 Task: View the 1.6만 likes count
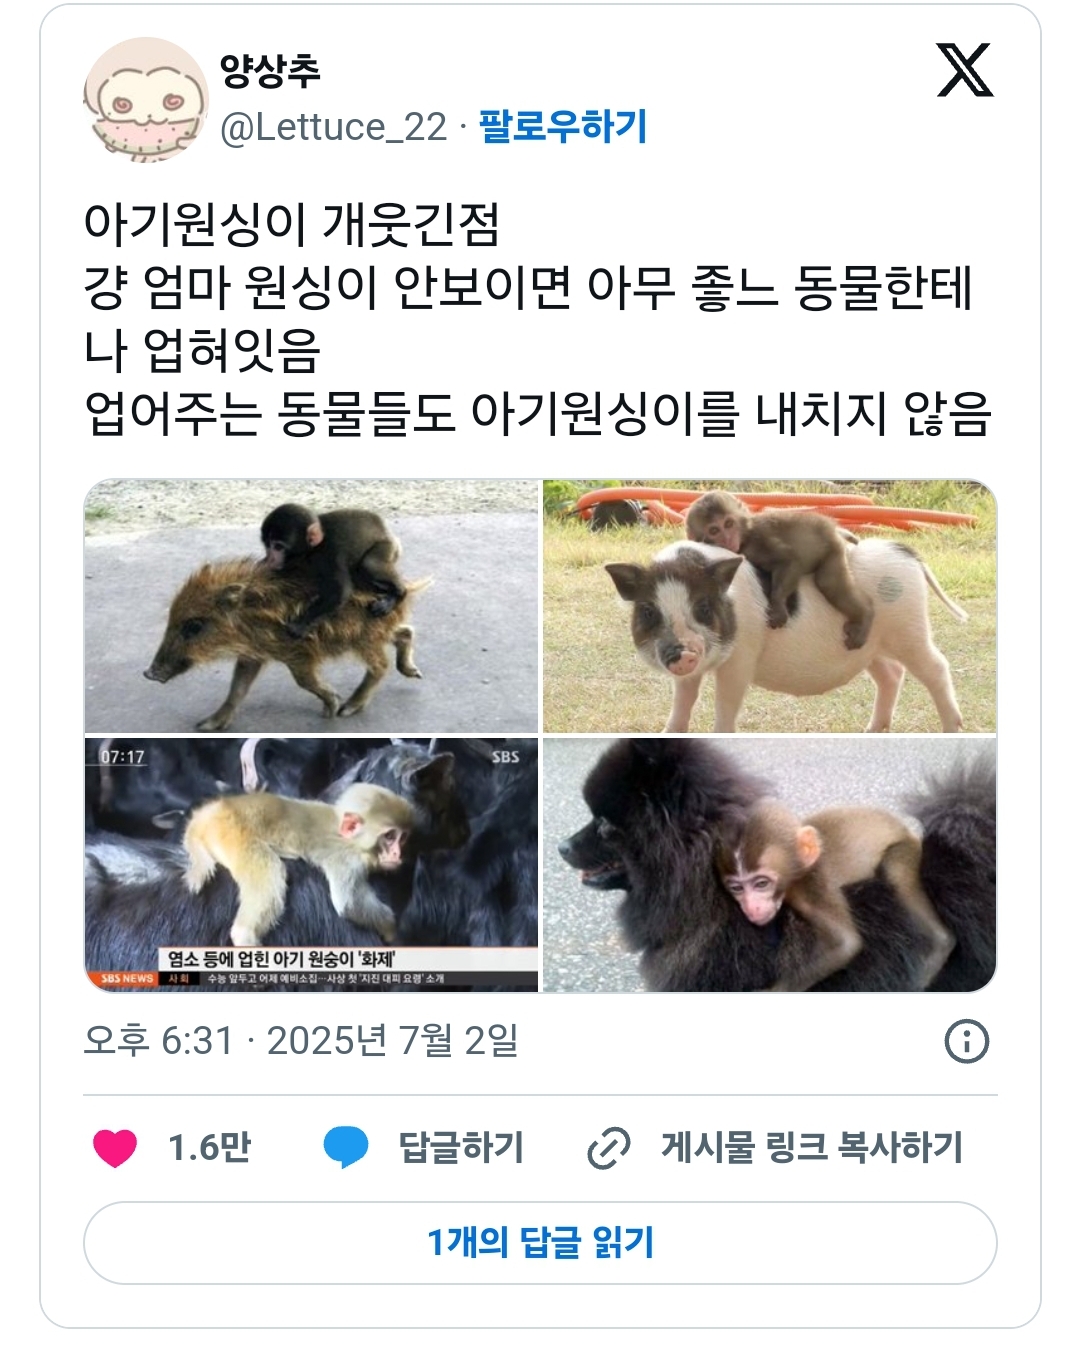click(x=209, y=1148)
